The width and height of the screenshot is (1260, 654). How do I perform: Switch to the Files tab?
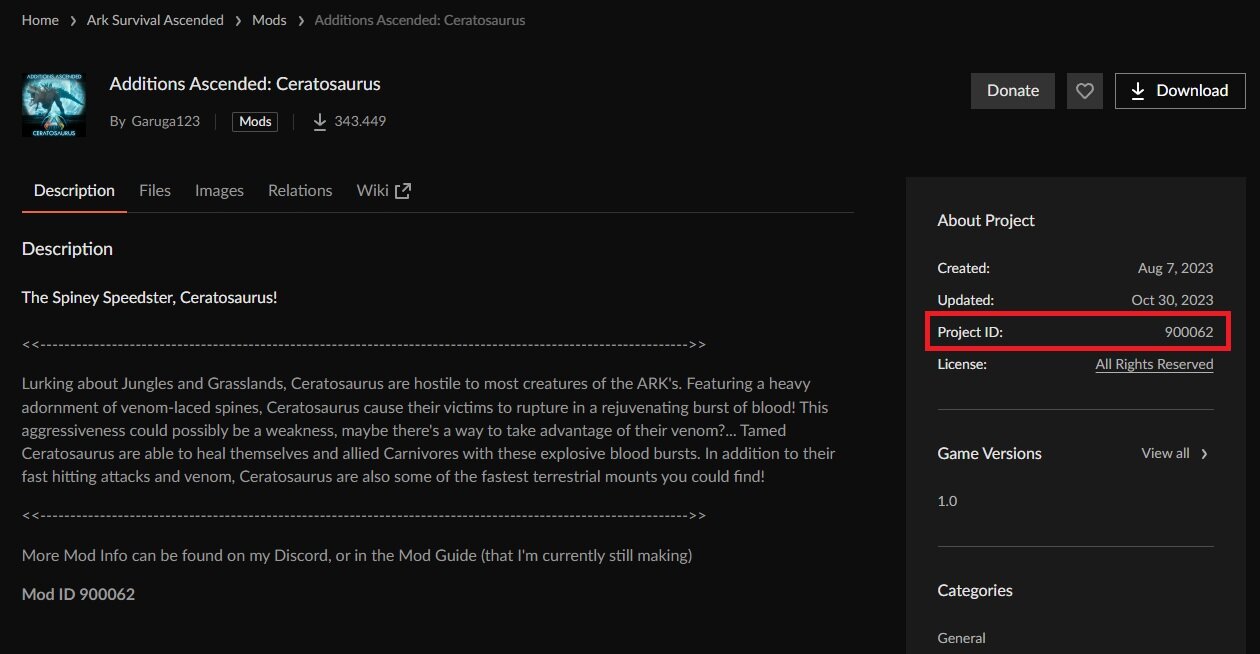[x=155, y=191]
